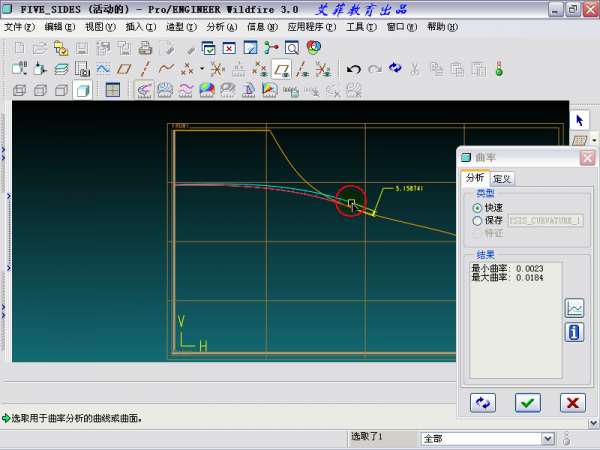Screen dimensions: 600x450
Task: Click the coordinate system tool icon
Action: tap(217, 69)
